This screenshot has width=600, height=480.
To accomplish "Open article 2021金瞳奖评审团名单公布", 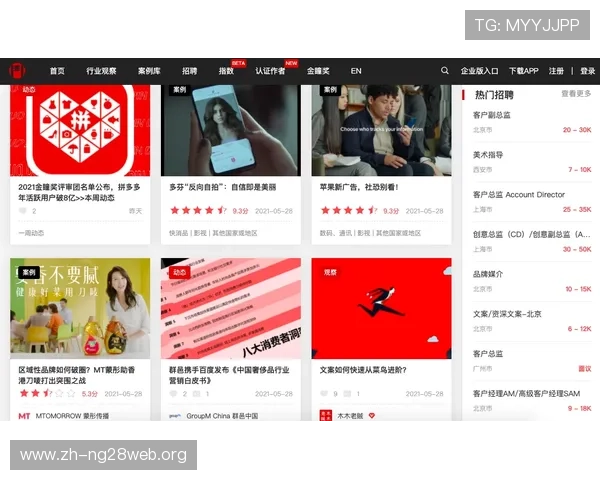I will click(79, 192).
